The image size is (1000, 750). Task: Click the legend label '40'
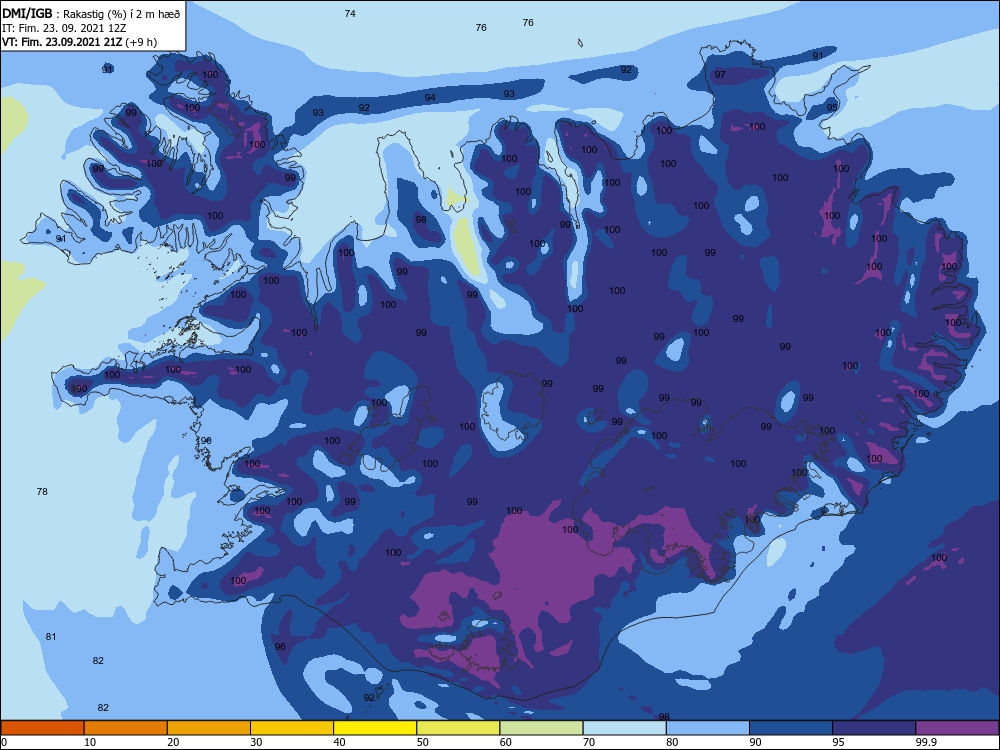tap(339, 742)
